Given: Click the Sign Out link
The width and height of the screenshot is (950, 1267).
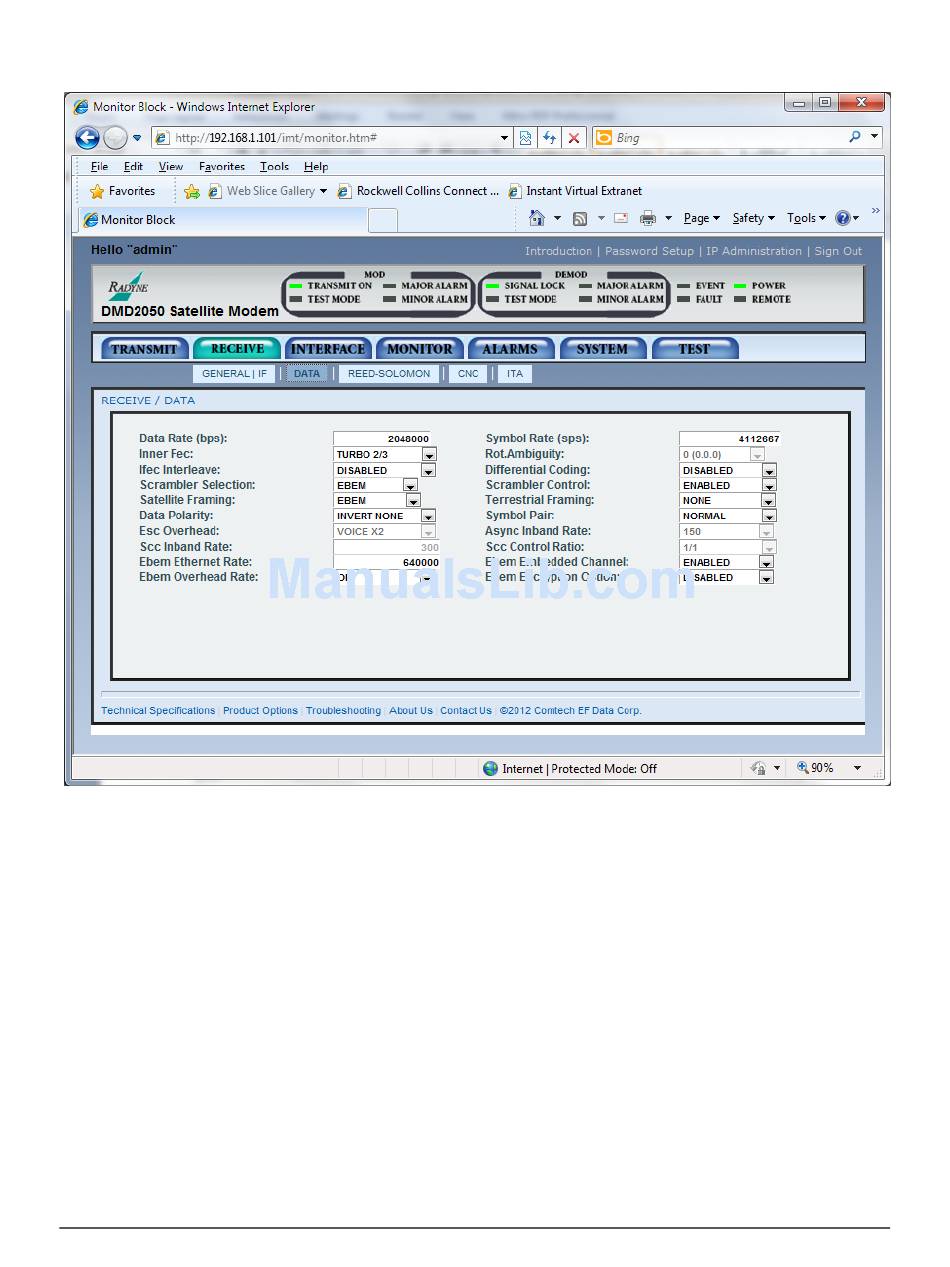Looking at the screenshot, I should 838,251.
